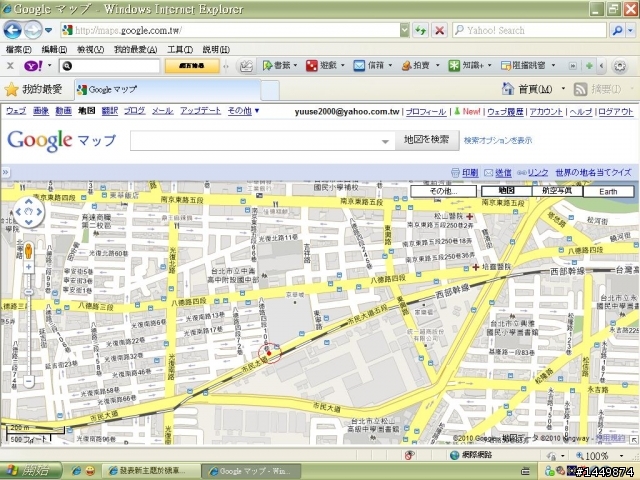Expand the side panel with » arrow
Viewport: 640px width, 480px height.
[x=5, y=172]
